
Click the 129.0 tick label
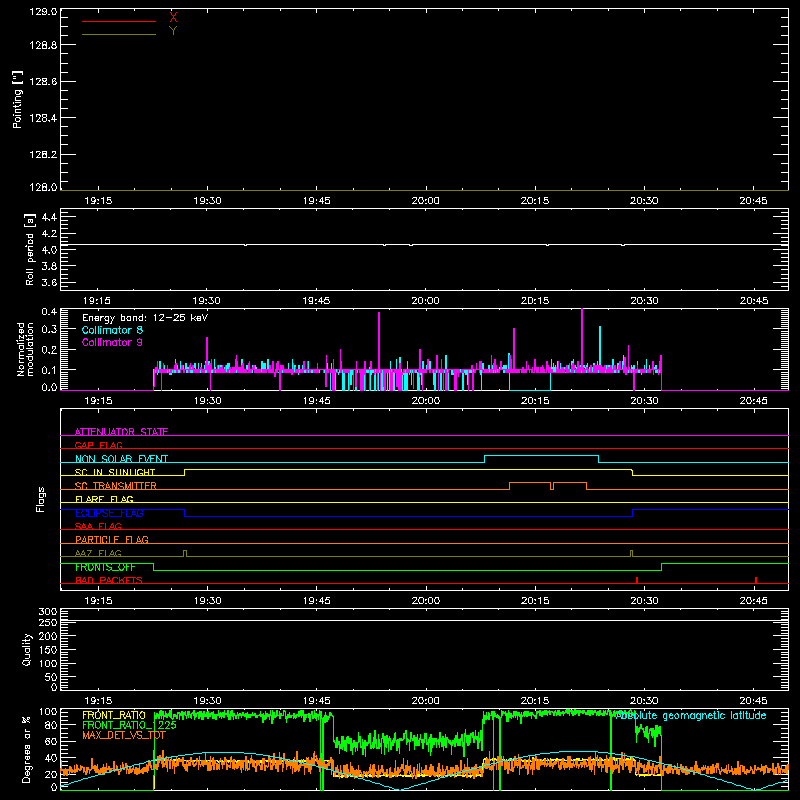(x=43, y=12)
